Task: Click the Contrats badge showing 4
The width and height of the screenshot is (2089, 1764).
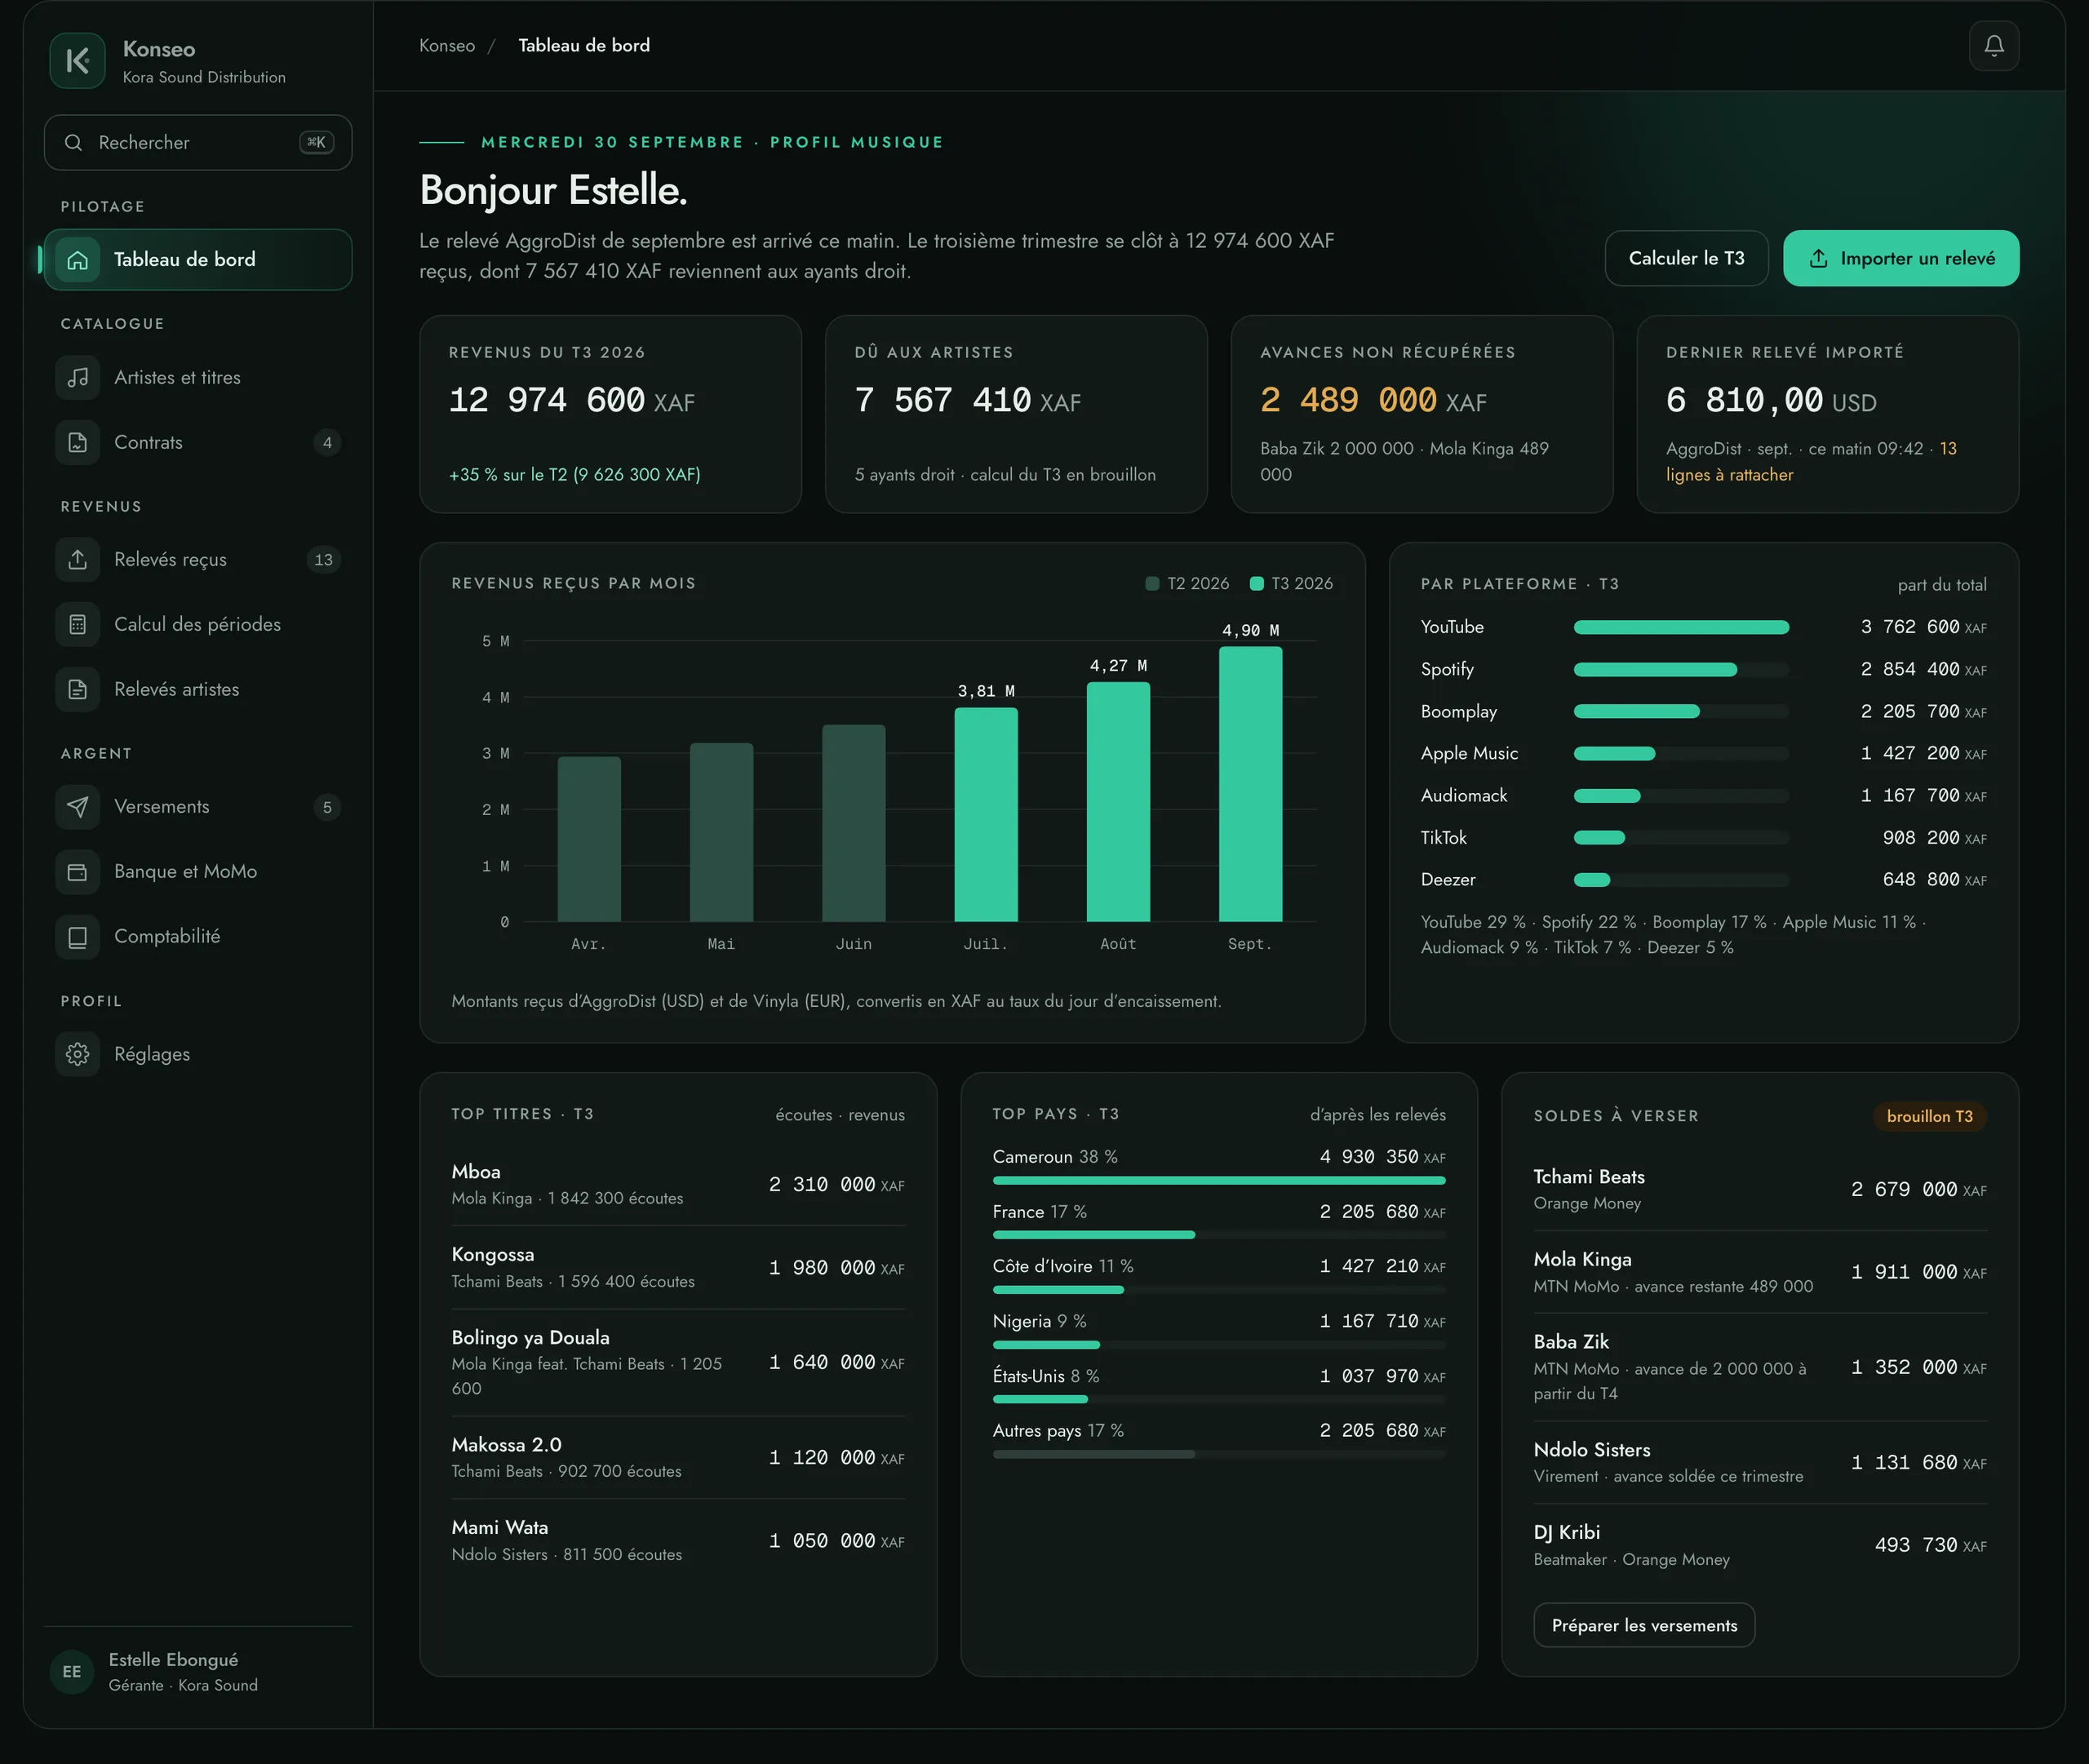Action: tap(327, 443)
